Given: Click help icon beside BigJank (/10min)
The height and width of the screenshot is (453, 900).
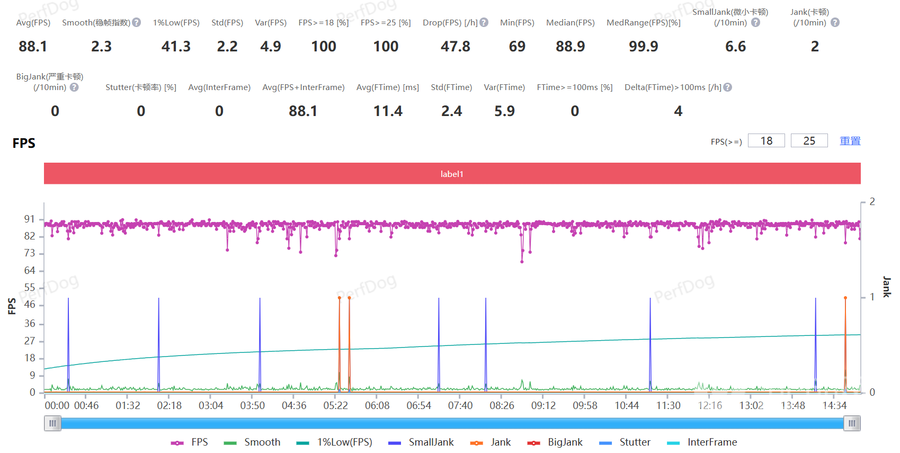Looking at the screenshot, I should pos(74,88).
